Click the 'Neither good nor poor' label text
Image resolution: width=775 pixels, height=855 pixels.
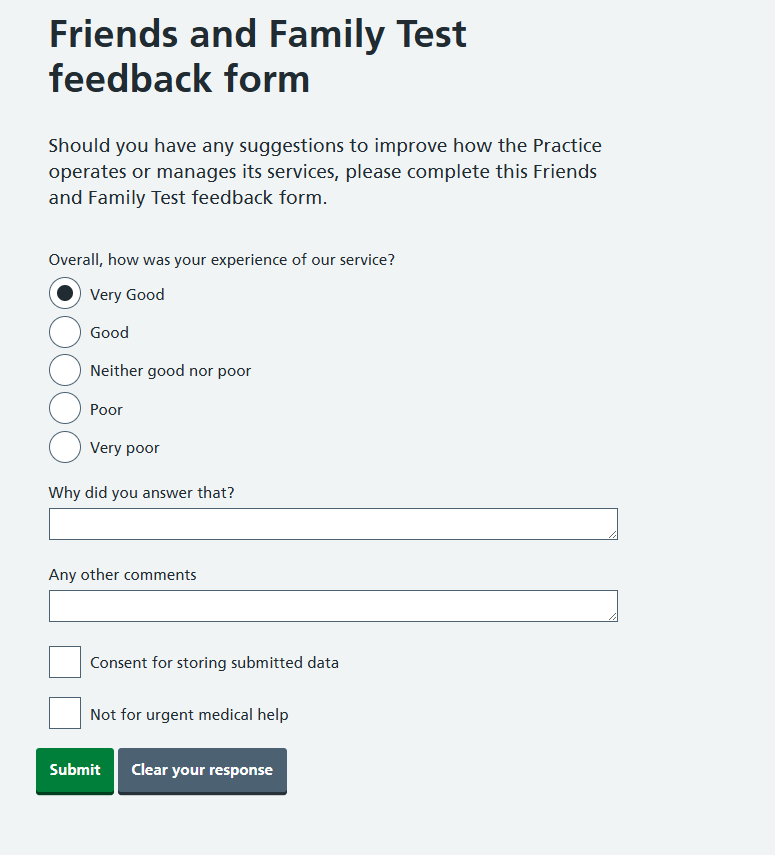point(170,371)
